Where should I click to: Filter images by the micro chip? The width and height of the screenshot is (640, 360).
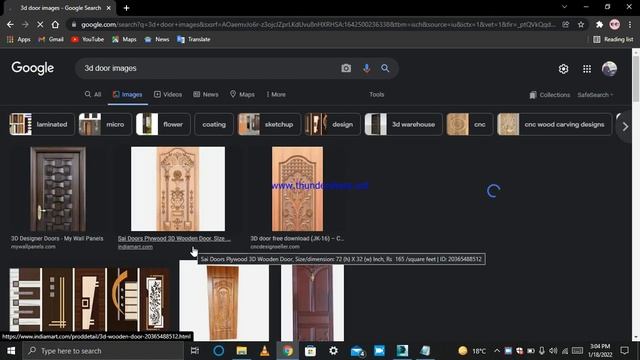[105, 124]
